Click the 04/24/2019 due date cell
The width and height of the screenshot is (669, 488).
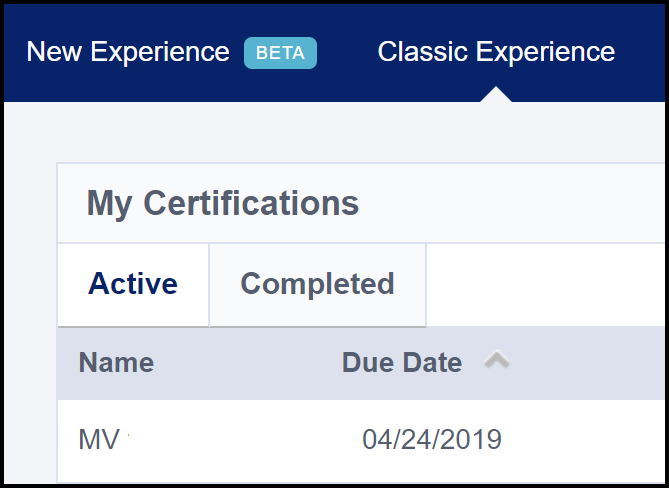tap(432, 439)
